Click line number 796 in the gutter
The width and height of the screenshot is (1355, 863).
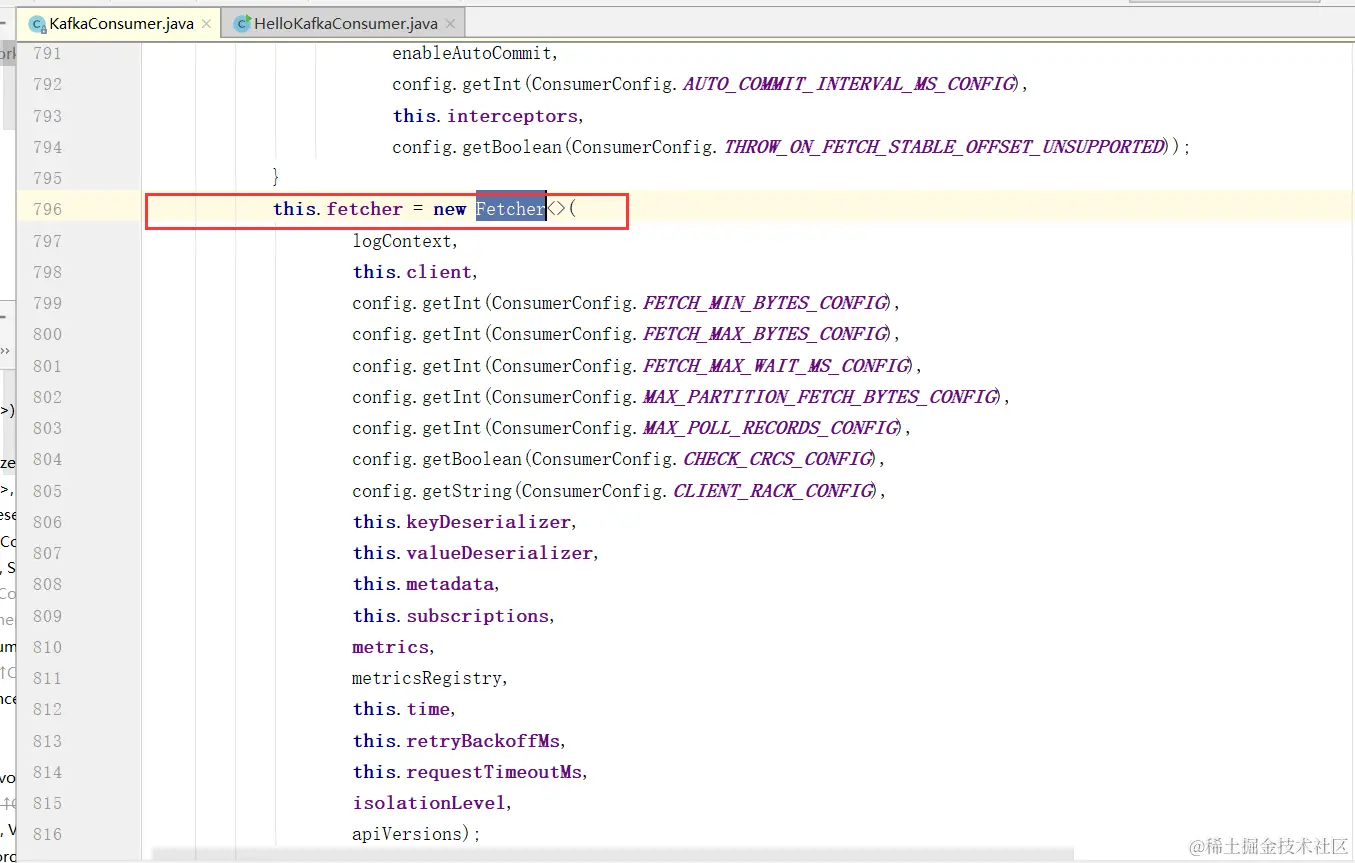pyautogui.click(x=47, y=209)
